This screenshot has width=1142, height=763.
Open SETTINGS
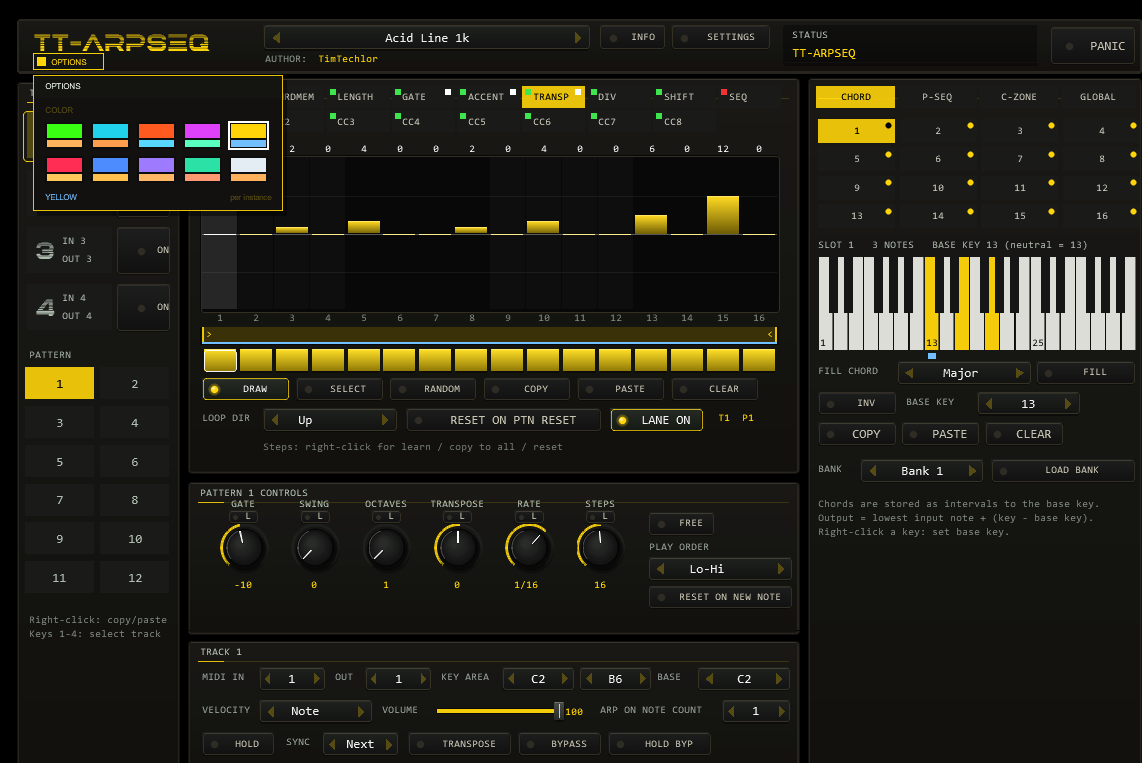(x=720, y=37)
